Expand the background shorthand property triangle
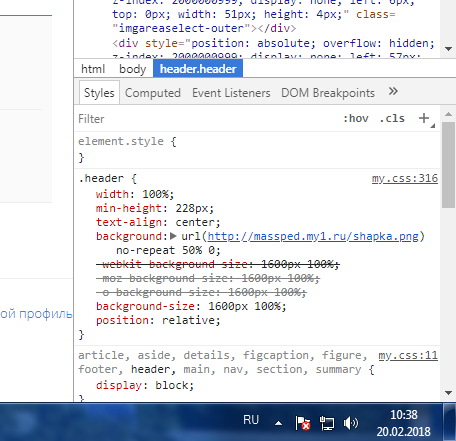Screen dimensions: 456x441 coord(173,236)
